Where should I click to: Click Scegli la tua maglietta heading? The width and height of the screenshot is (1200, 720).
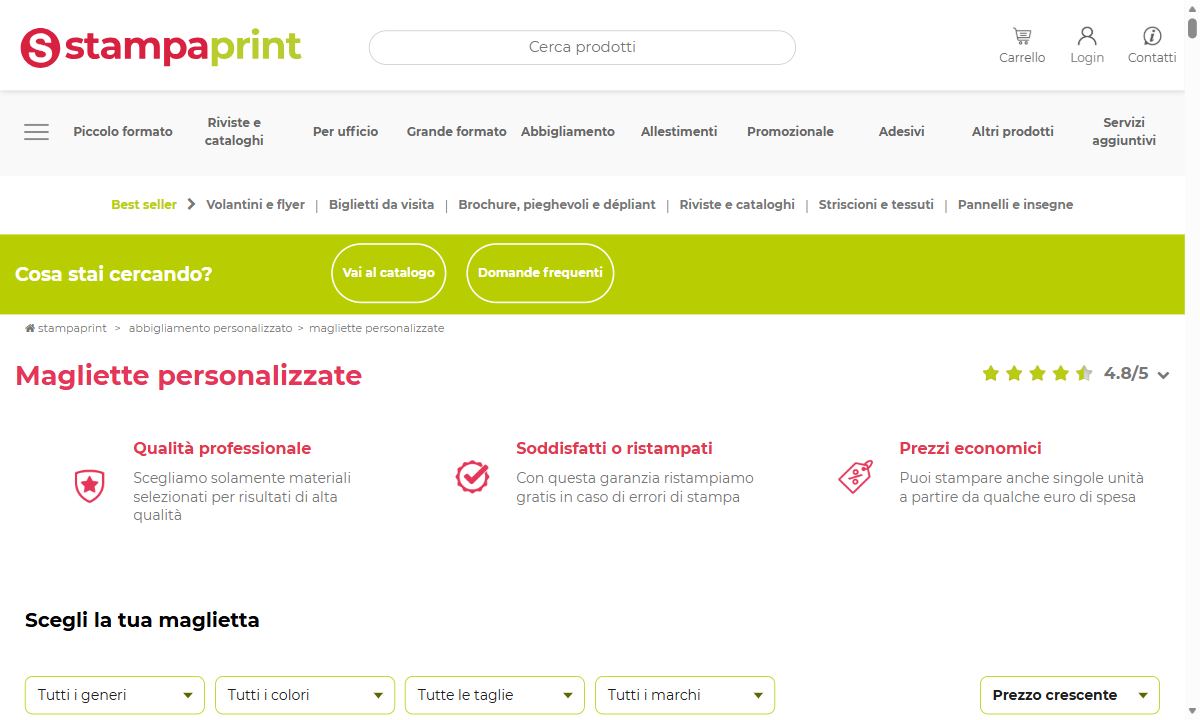click(x=142, y=621)
